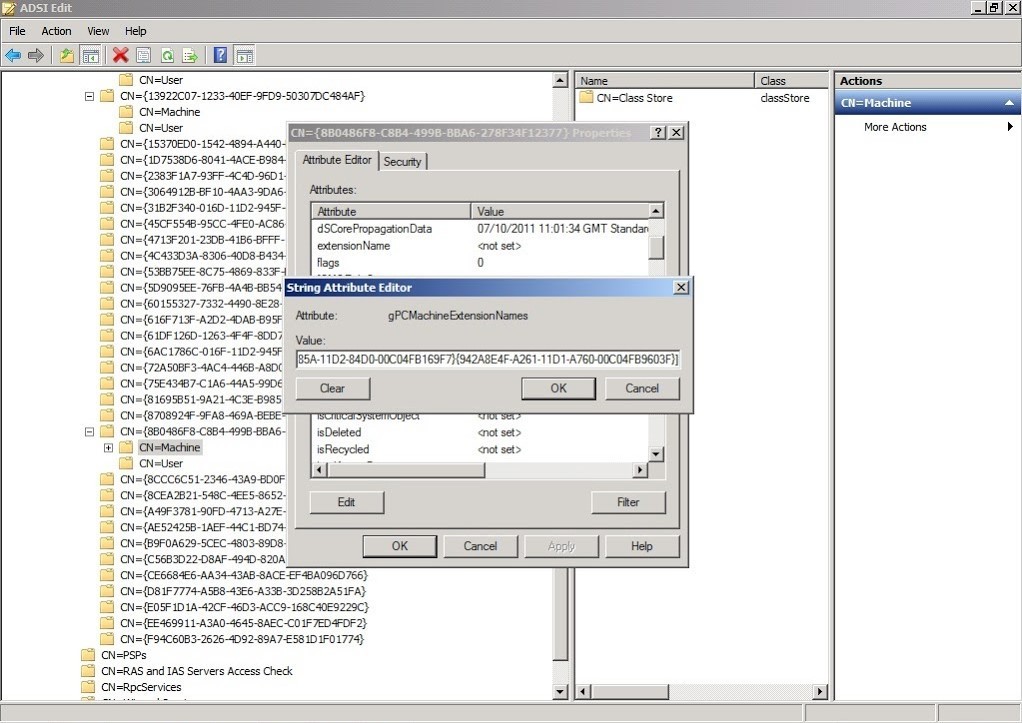The image size is (1022, 723).
Task: Select CN={D81F7774-A5B8-43E6 tree item
Action: pyautogui.click(x=242, y=591)
